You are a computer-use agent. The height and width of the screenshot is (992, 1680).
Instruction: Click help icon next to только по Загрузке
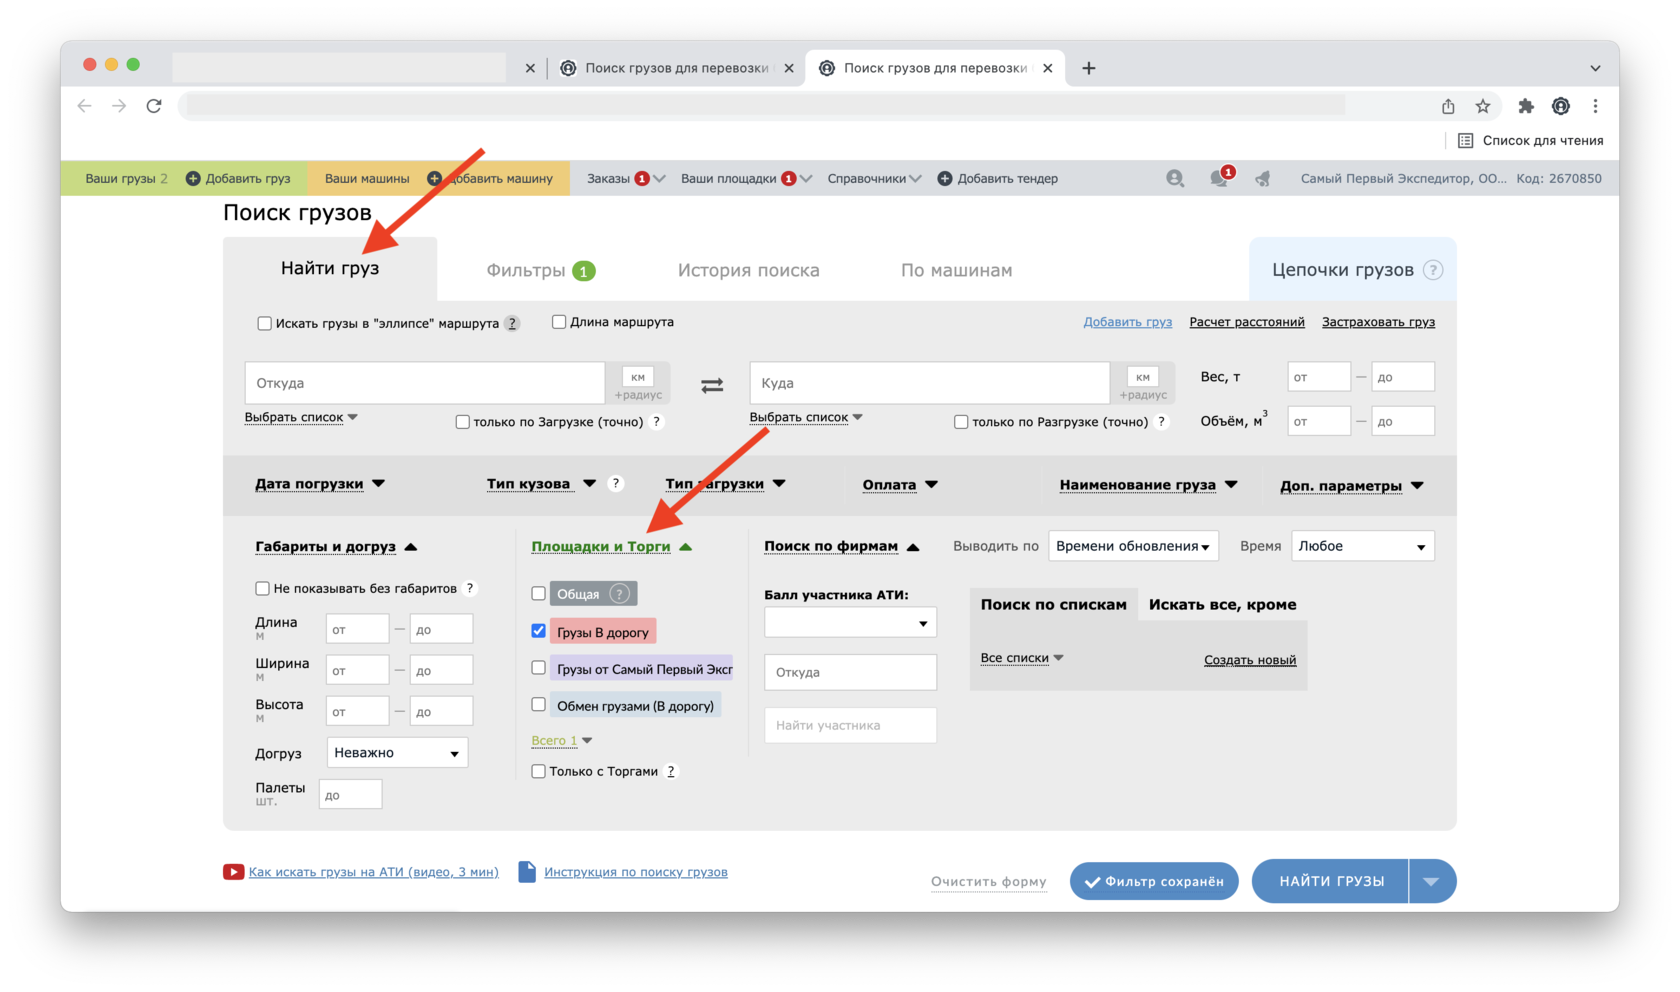(656, 421)
